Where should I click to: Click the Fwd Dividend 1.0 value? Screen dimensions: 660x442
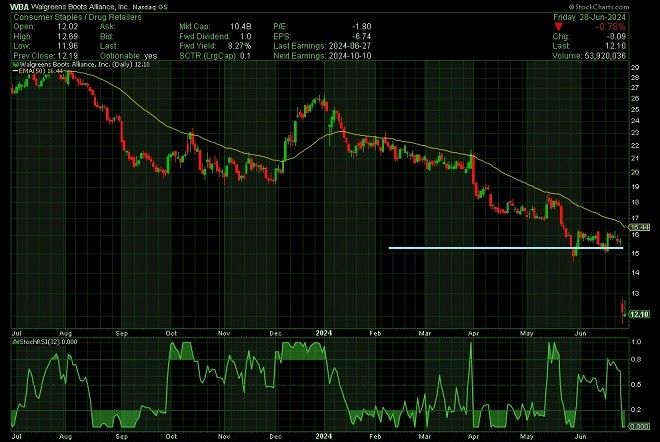click(246, 36)
